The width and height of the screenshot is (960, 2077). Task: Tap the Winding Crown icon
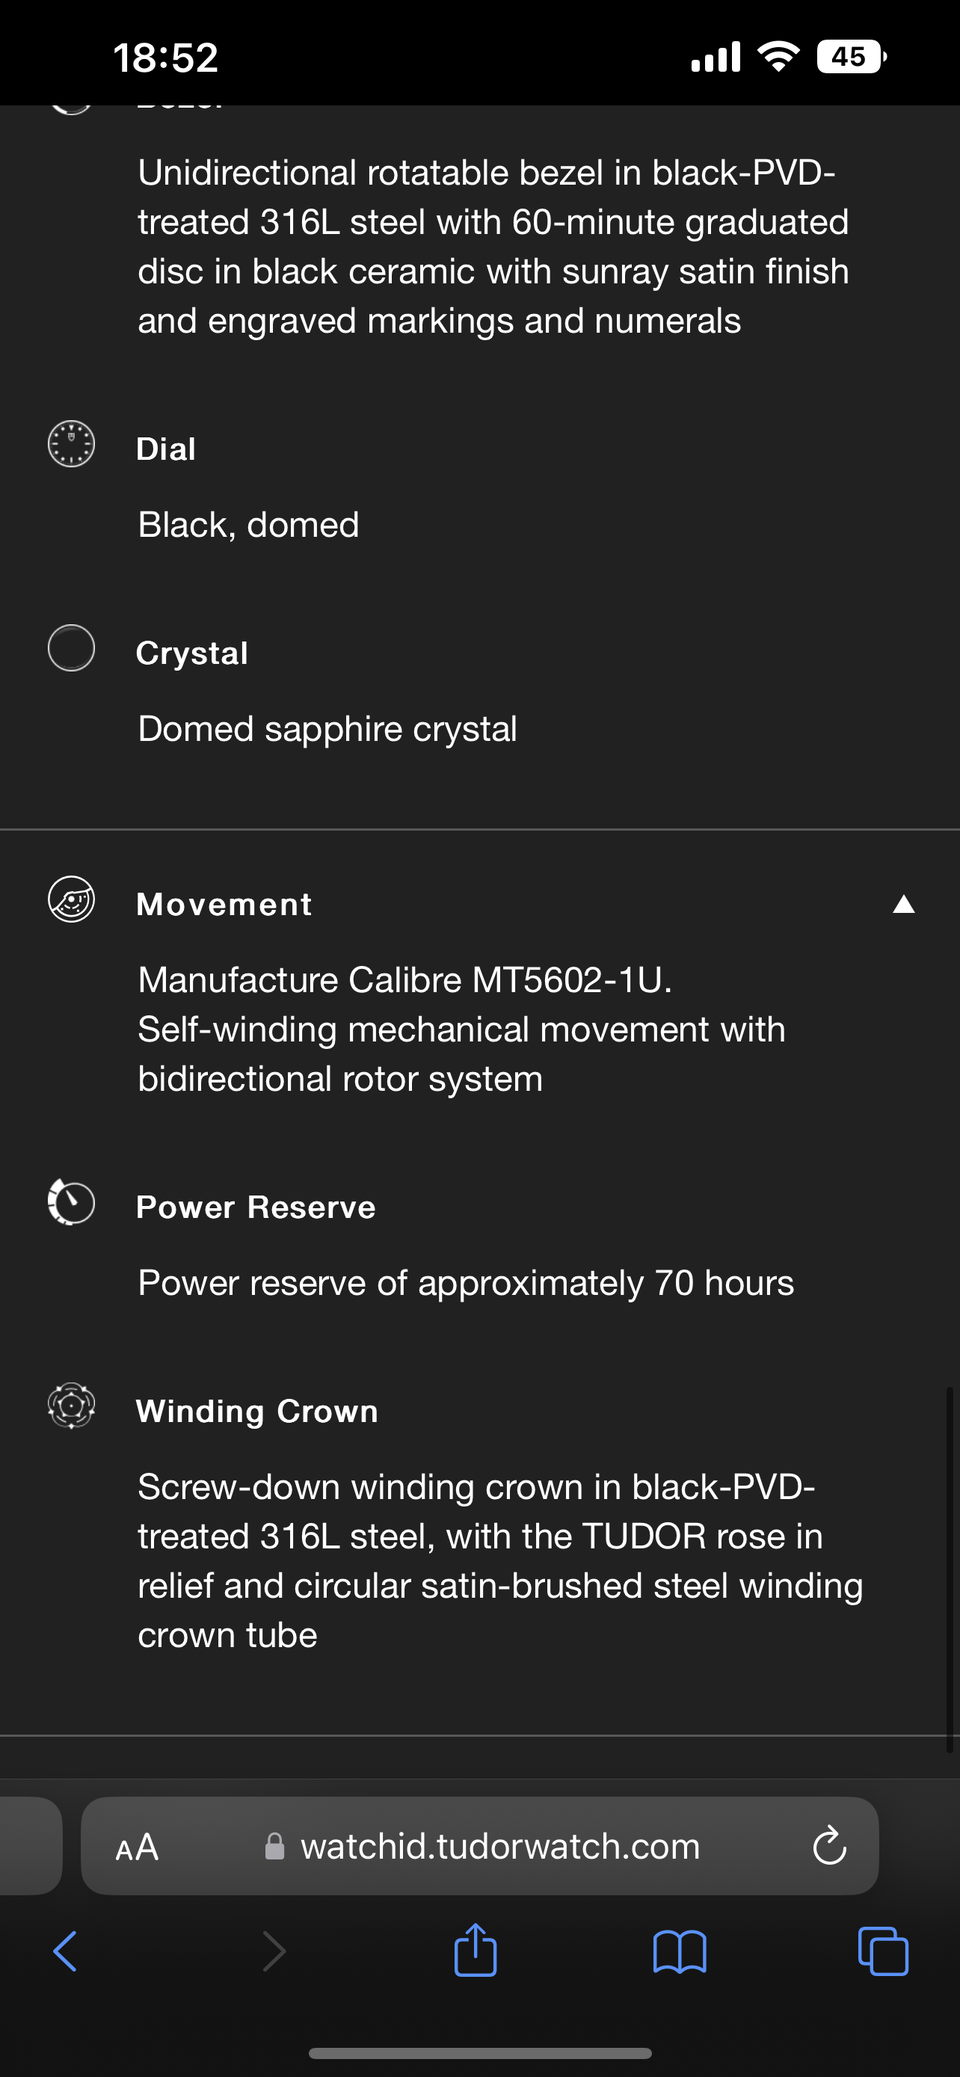pyautogui.click(x=71, y=1406)
